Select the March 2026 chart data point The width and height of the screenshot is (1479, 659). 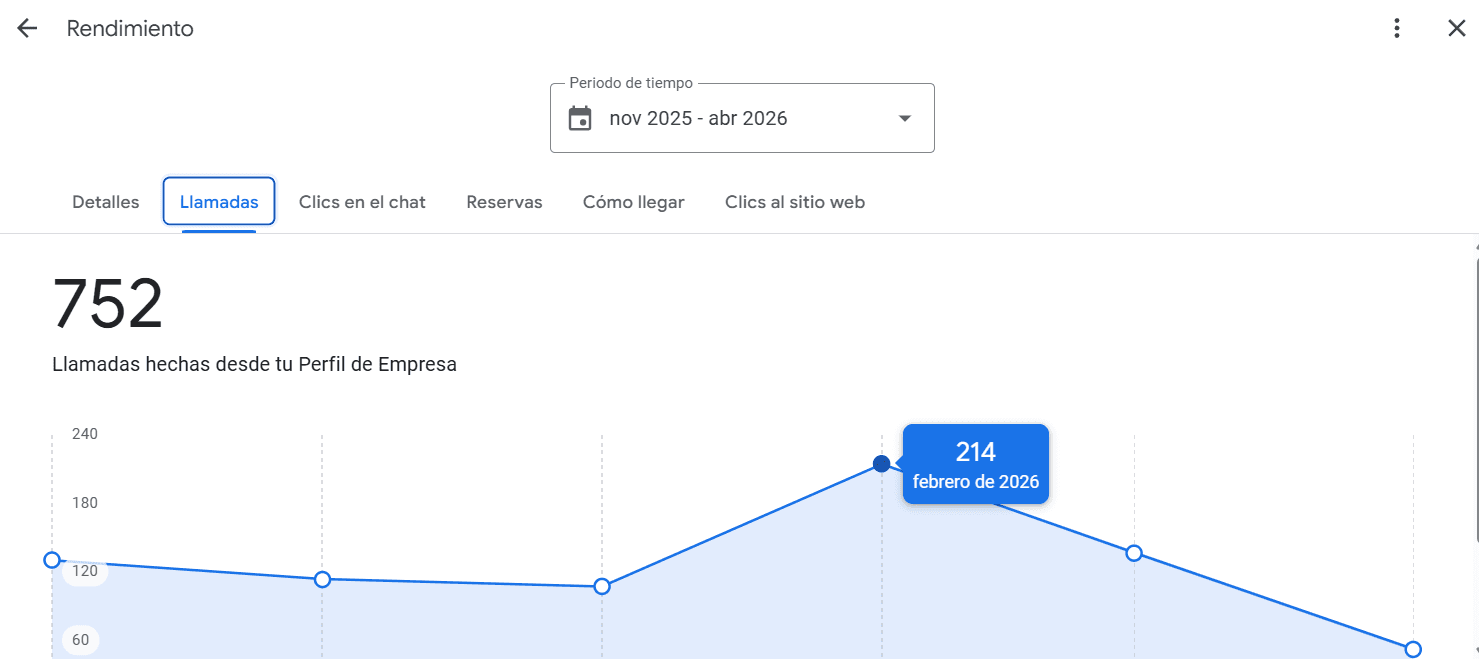coord(1134,553)
